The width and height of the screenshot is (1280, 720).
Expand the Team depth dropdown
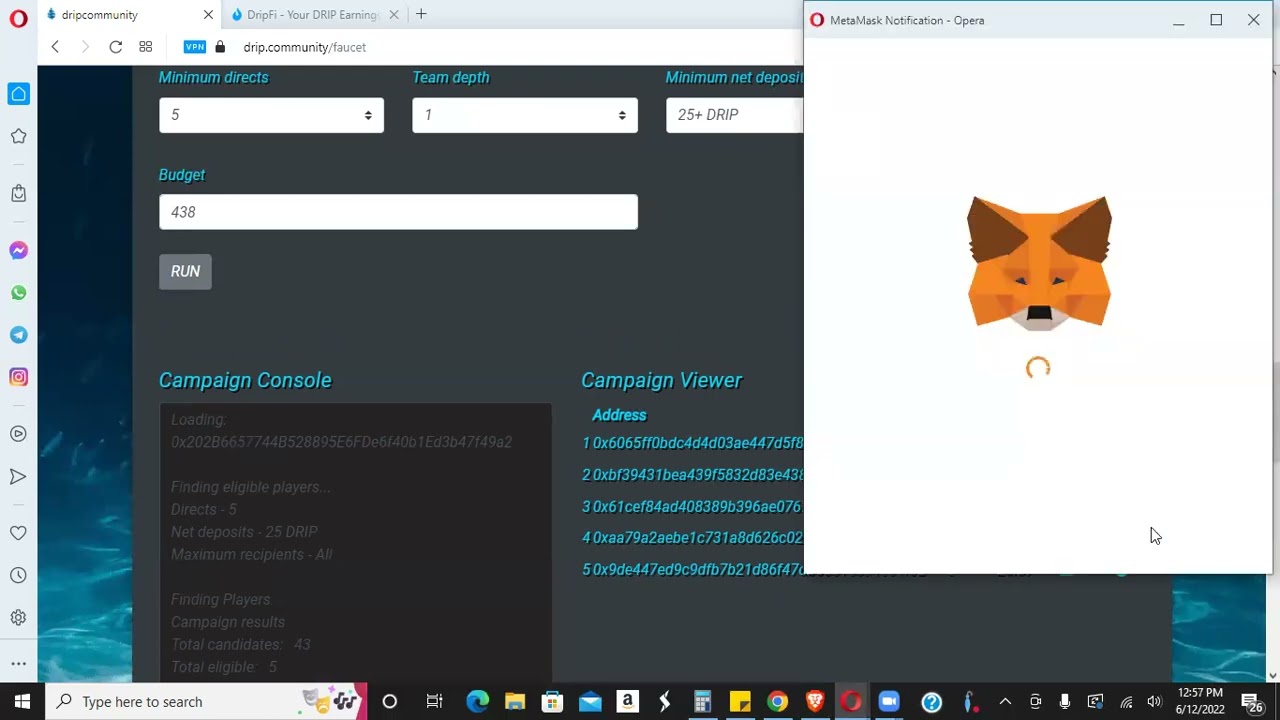(x=525, y=115)
